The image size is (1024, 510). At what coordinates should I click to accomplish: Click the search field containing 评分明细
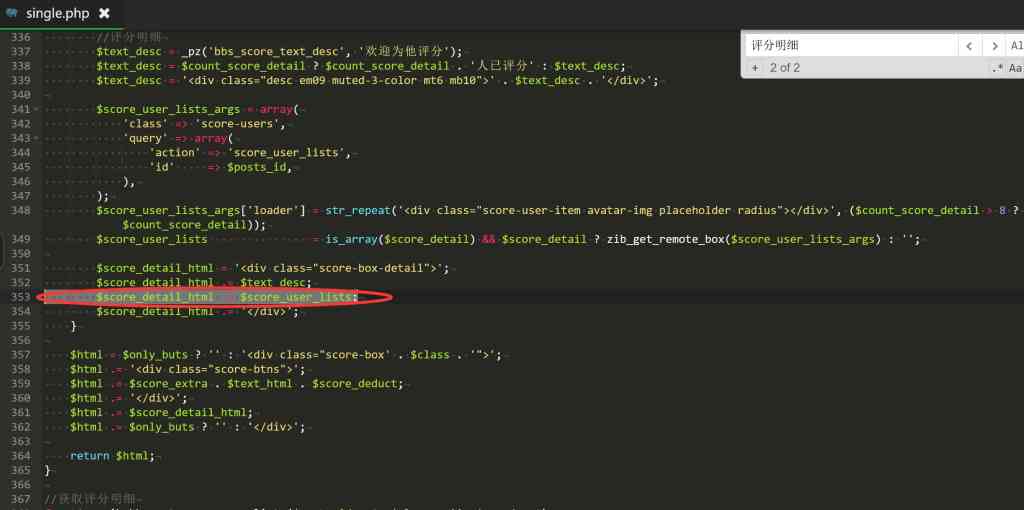[850, 46]
